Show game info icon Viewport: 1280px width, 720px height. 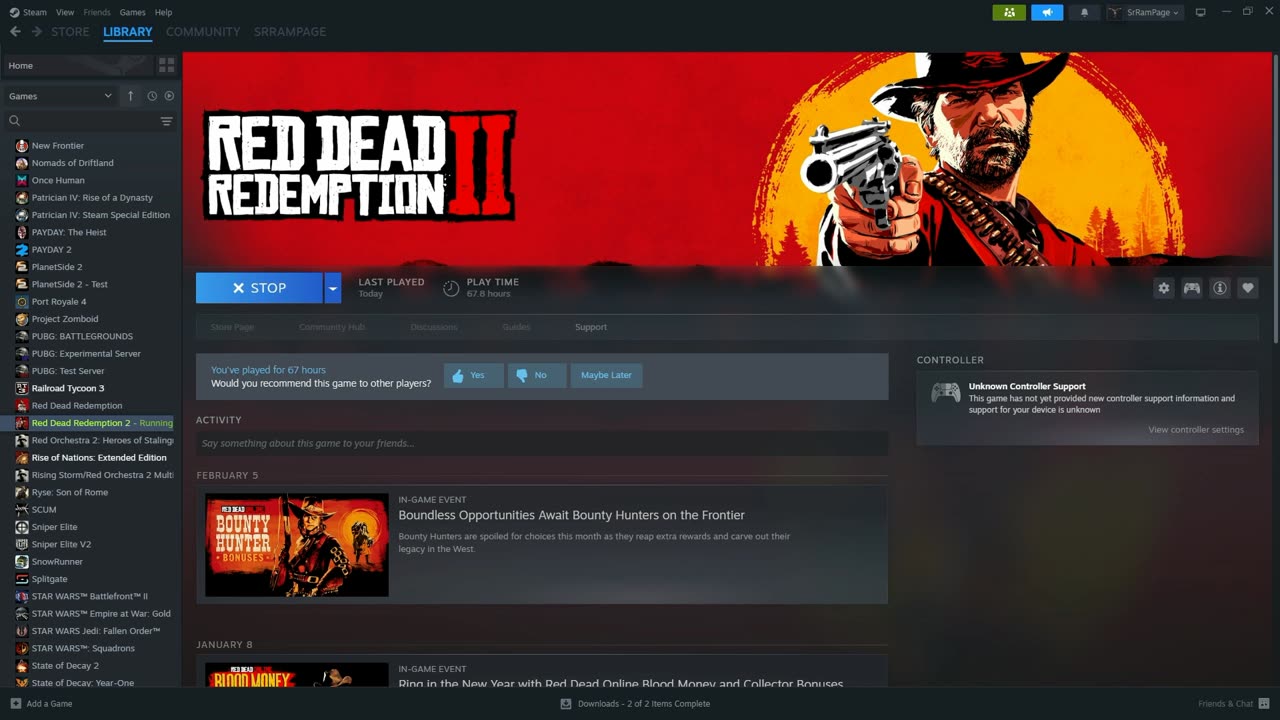(x=1219, y=288)
